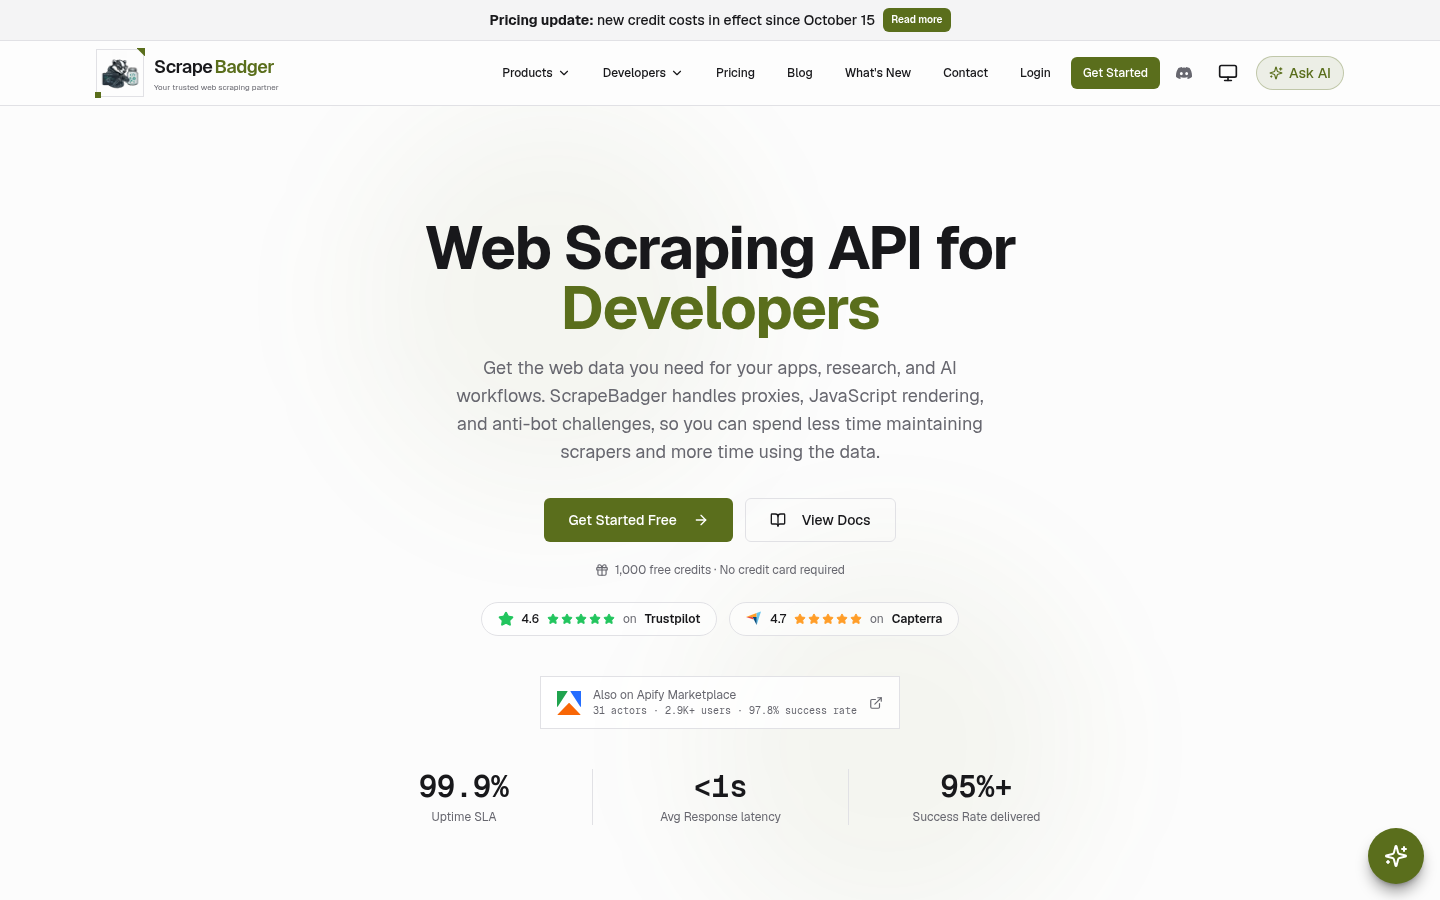Screen dimensions: 1440x900
Task: Open the Contact nav link
Action: tap(965, 73)
